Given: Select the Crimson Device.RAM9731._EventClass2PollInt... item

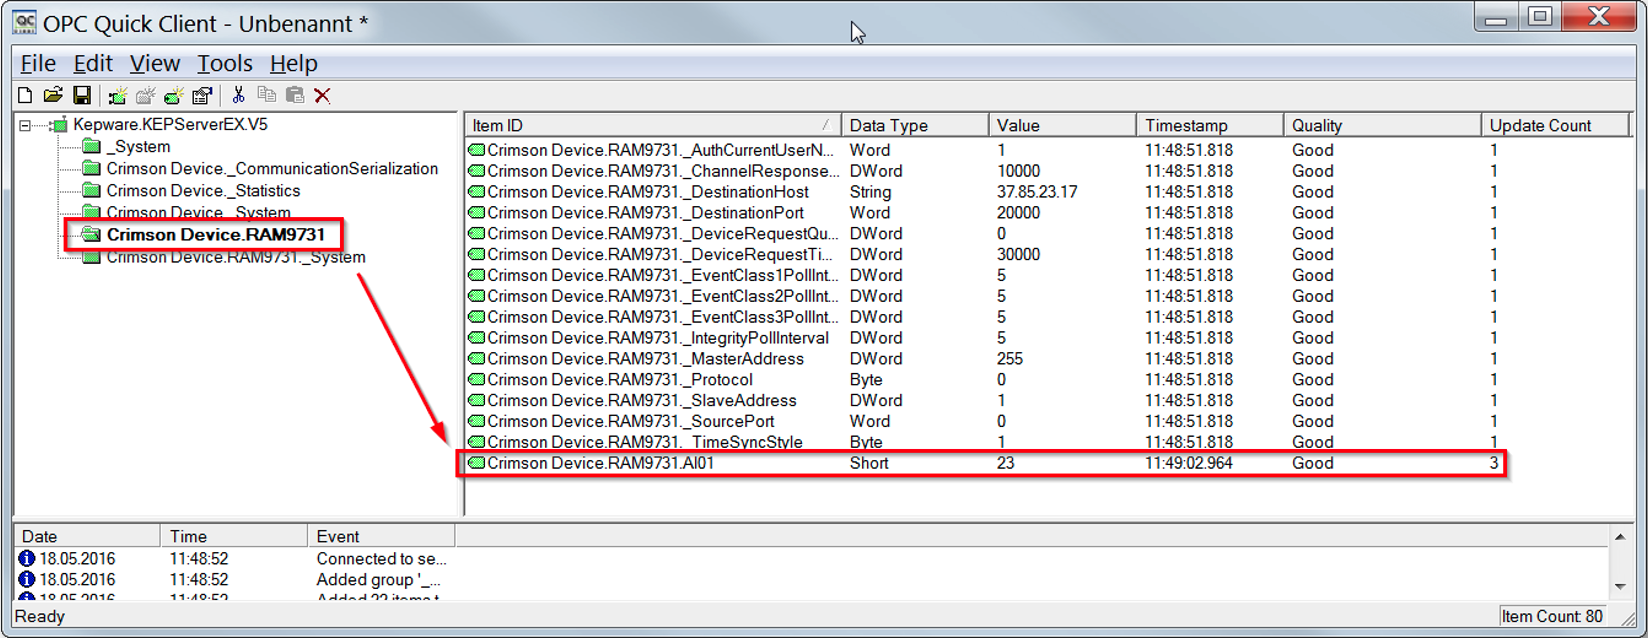Looking at the screenshot, I should coord(663,297).
